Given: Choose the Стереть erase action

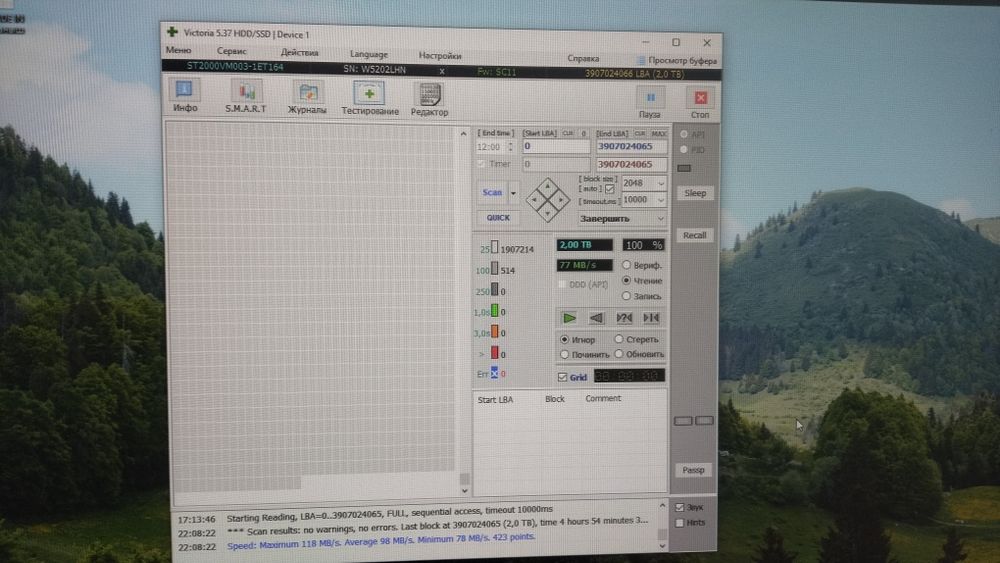Looking at the screenshot, I should [x=636, y=339].
